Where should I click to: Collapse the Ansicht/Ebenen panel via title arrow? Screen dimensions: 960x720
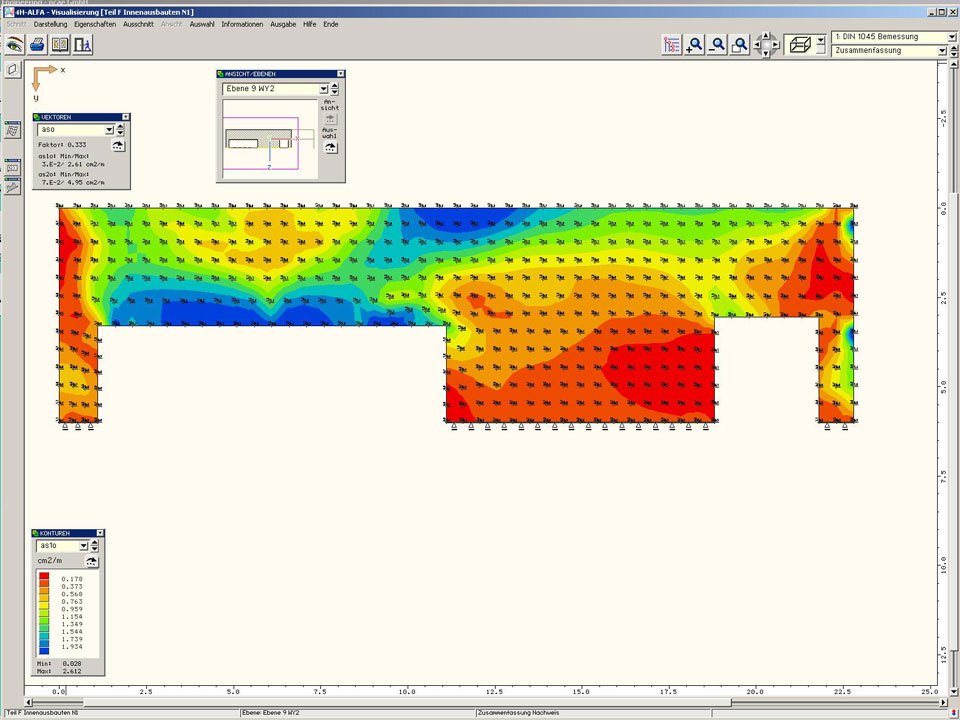click(x=340, y=74)
